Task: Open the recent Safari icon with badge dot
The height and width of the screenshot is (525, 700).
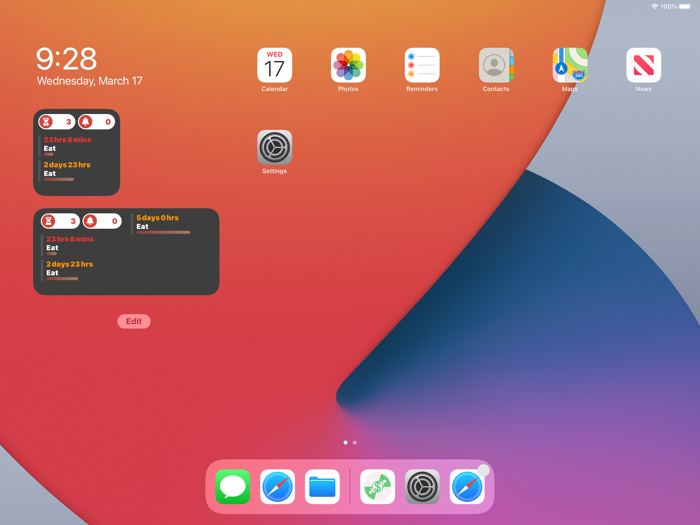Action: [467, 487]
